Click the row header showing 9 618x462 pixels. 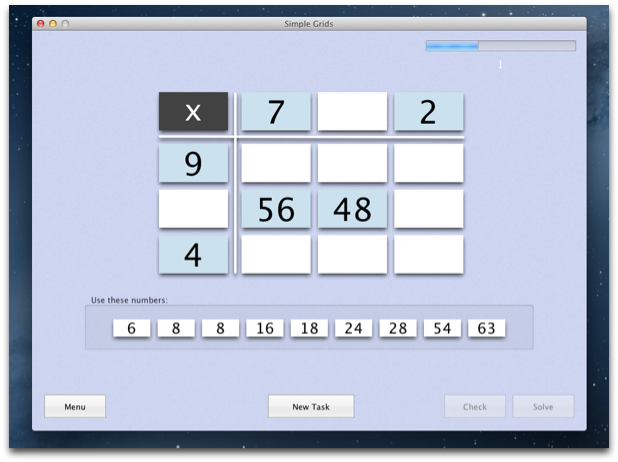coord(194,163)
